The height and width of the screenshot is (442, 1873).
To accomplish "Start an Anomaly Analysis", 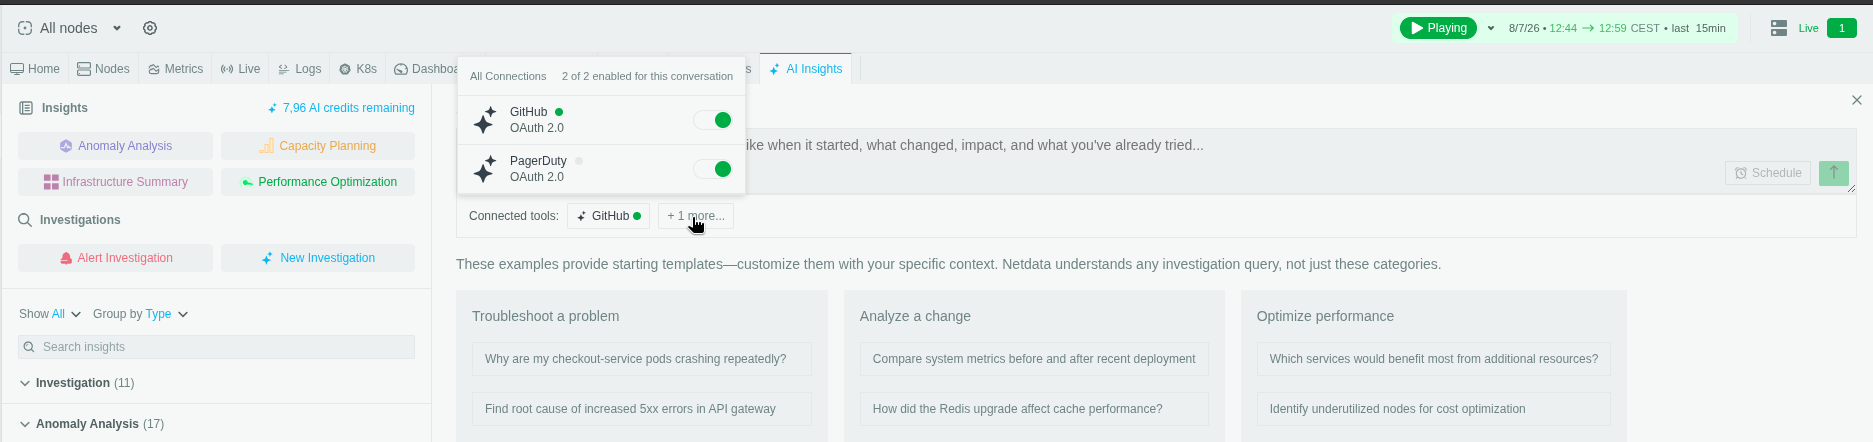I will (x=115, y=146).
